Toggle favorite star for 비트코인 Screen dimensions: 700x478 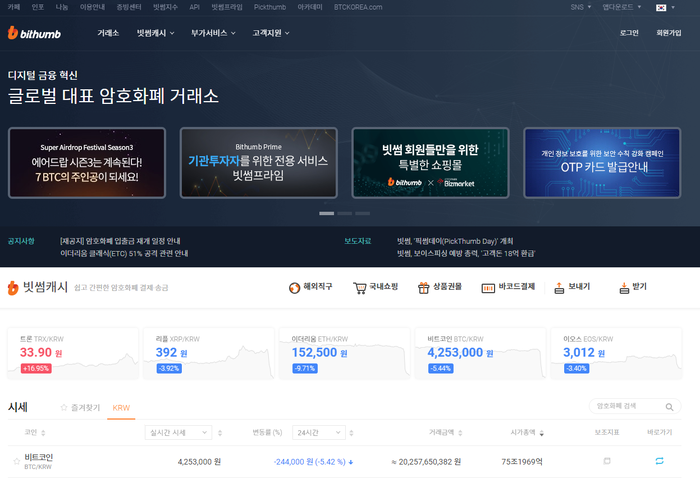click(x=17, y=461)
